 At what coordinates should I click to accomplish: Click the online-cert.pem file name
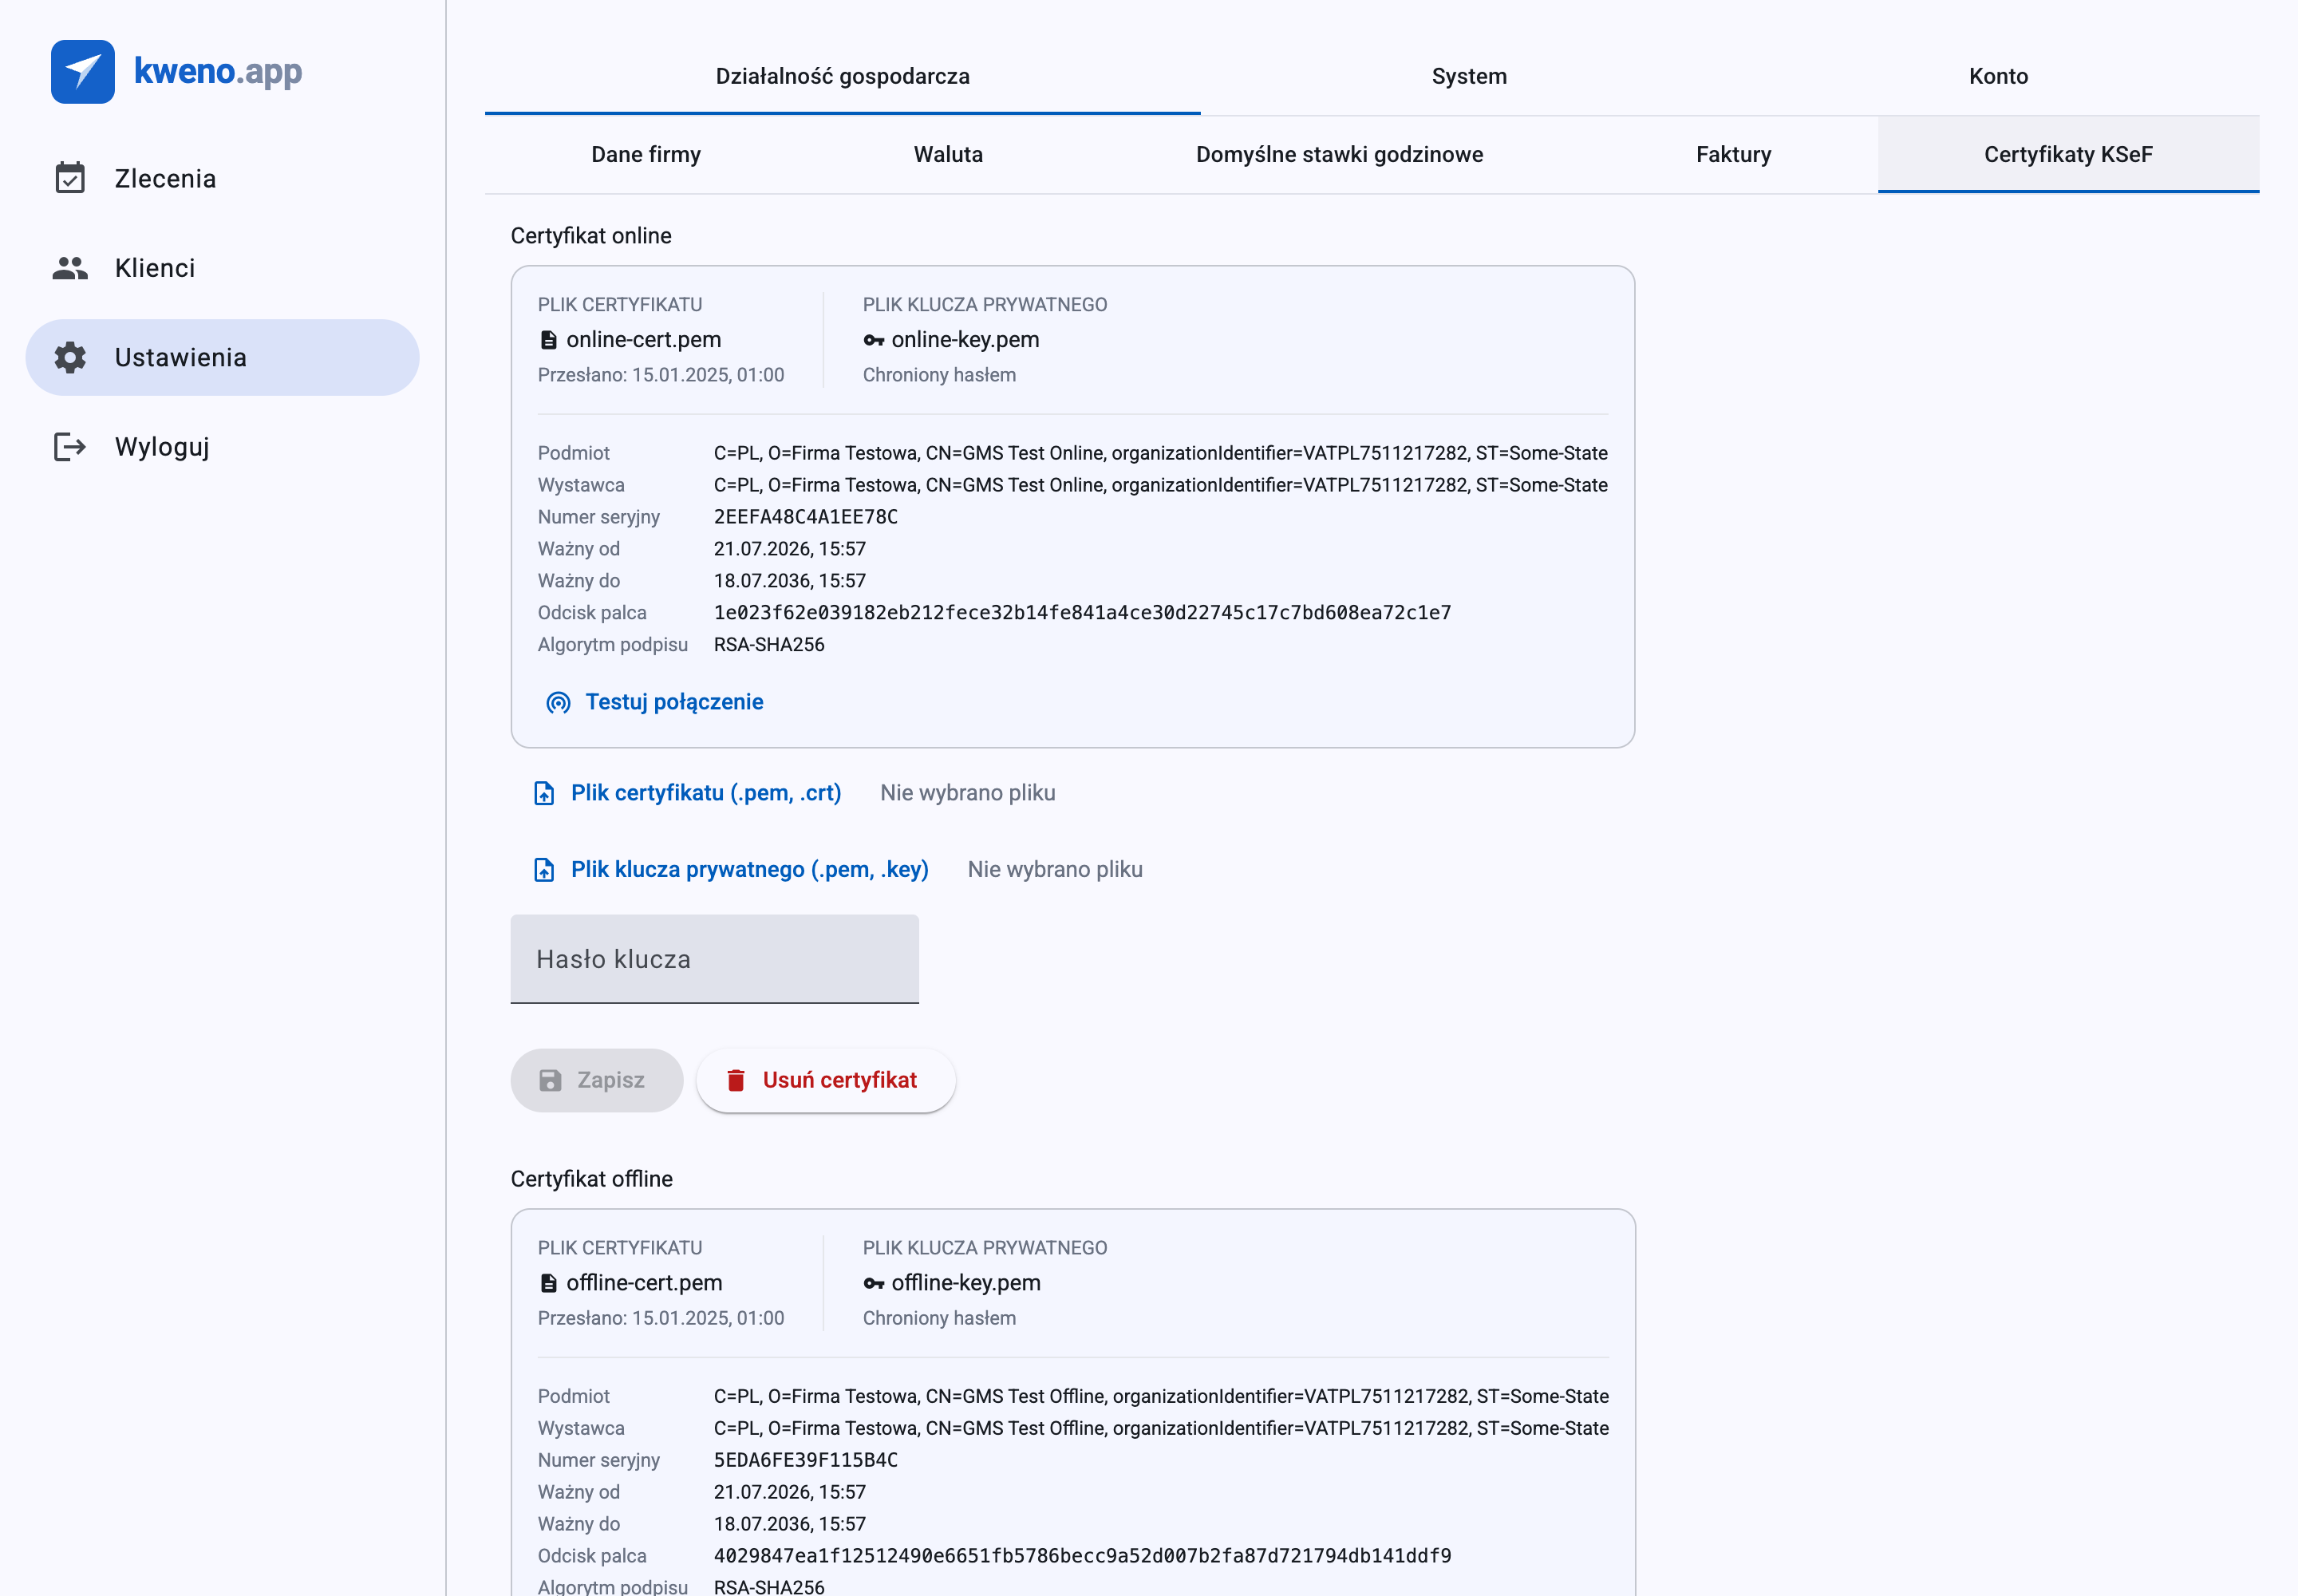tap(644, 340)
